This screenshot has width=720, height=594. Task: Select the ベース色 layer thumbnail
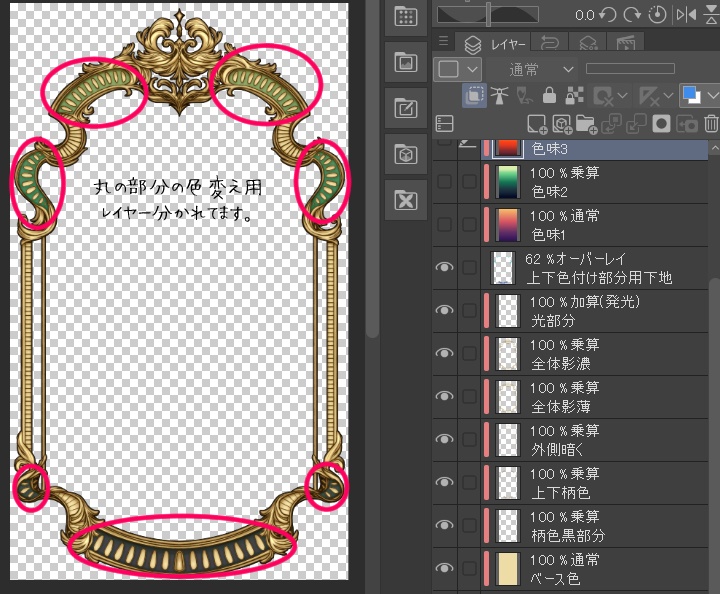coord(507,569)
